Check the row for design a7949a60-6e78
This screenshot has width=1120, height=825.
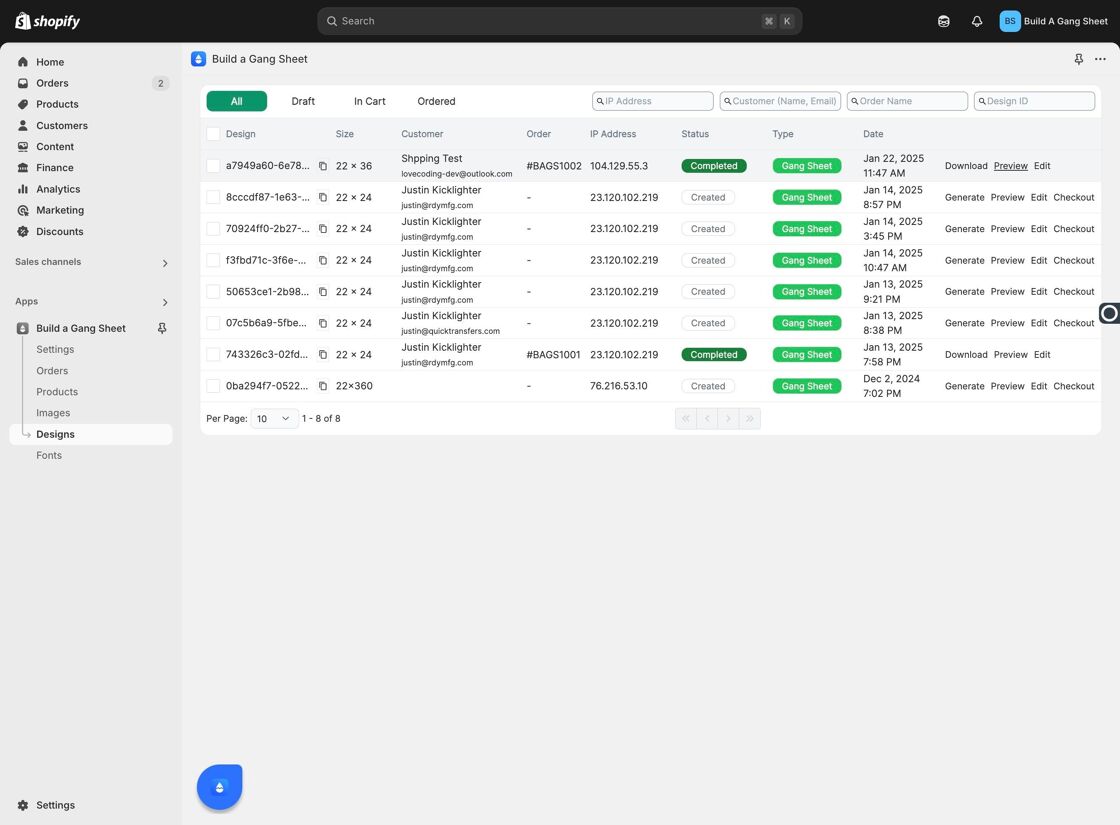point(213,166)
